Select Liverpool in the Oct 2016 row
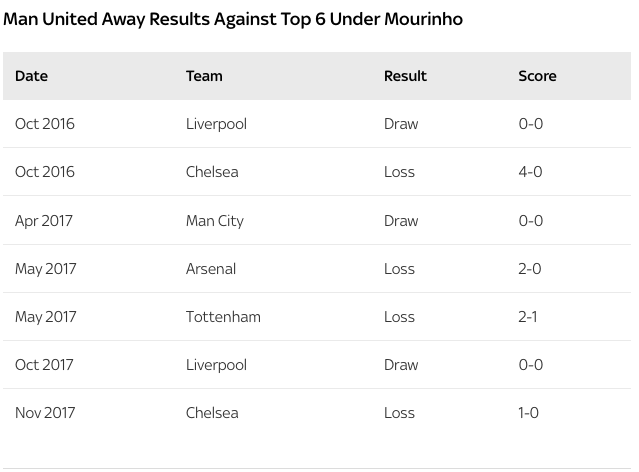Viewport: 639px width, 472px height. [216, 124]
